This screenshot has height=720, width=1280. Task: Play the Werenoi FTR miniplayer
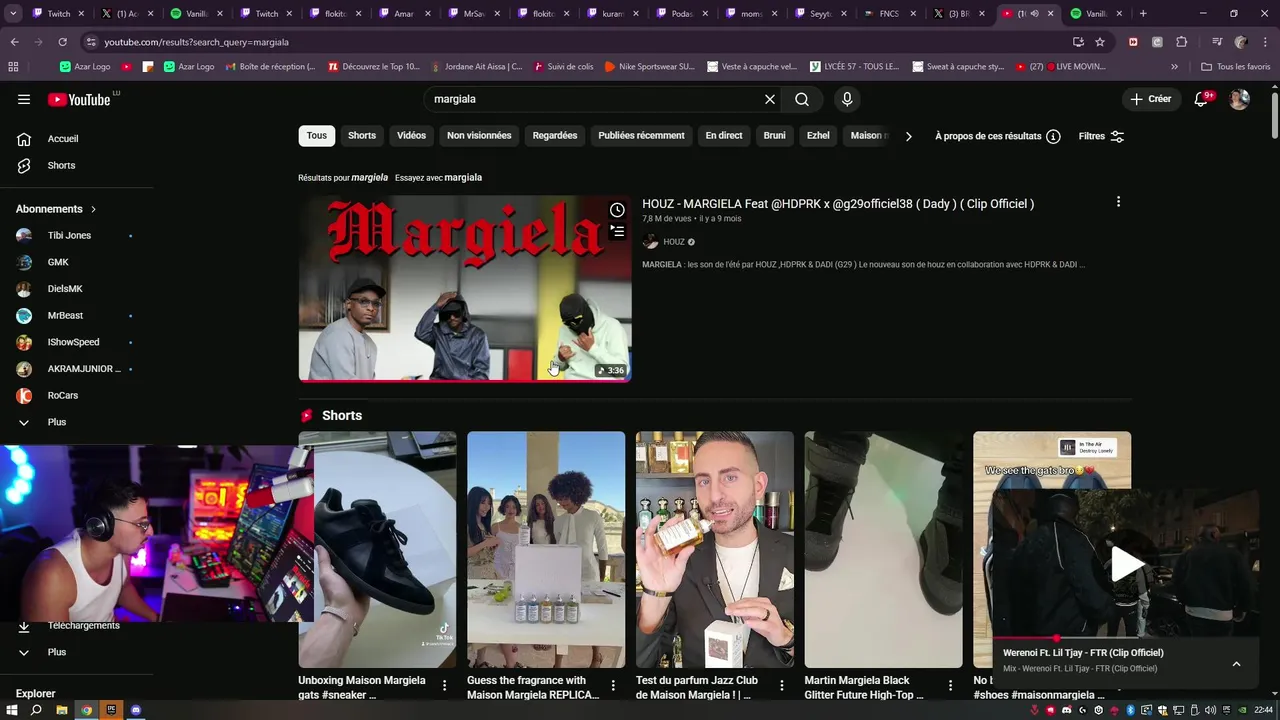[1127, 564]
